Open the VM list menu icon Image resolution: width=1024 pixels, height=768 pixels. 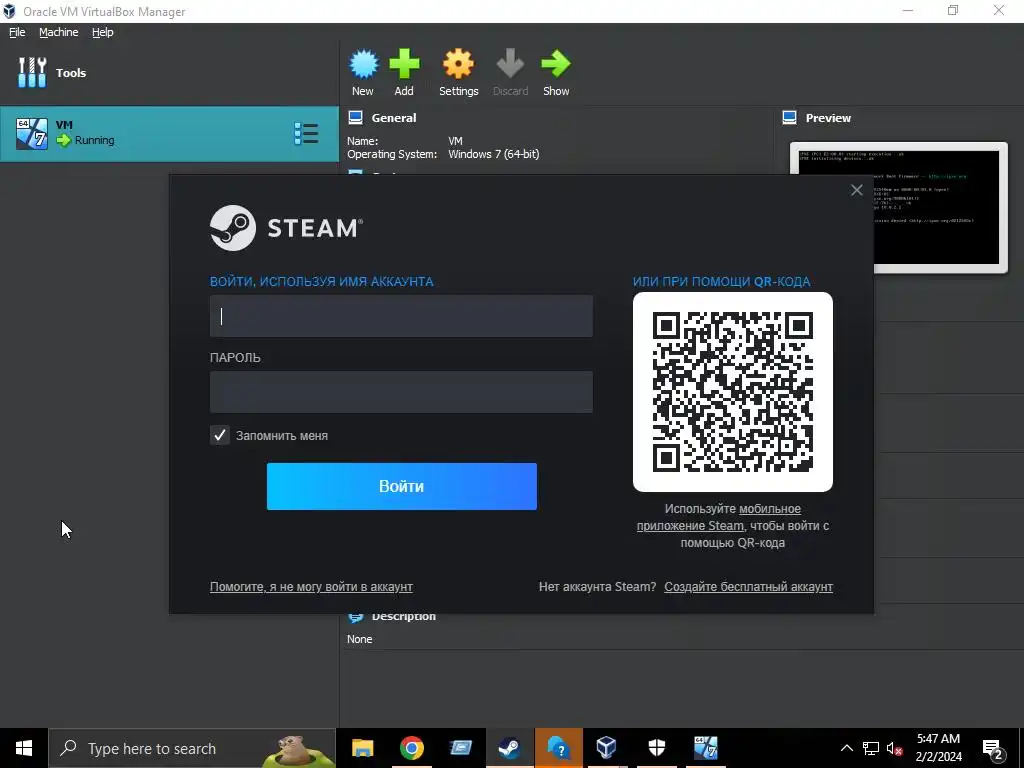306,133
